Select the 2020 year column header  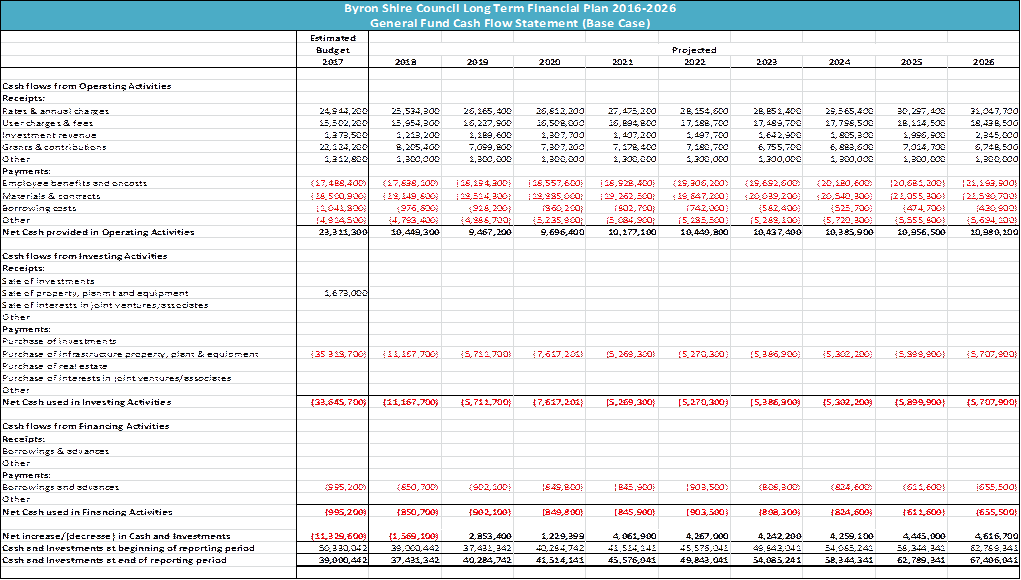click(550, 62)
